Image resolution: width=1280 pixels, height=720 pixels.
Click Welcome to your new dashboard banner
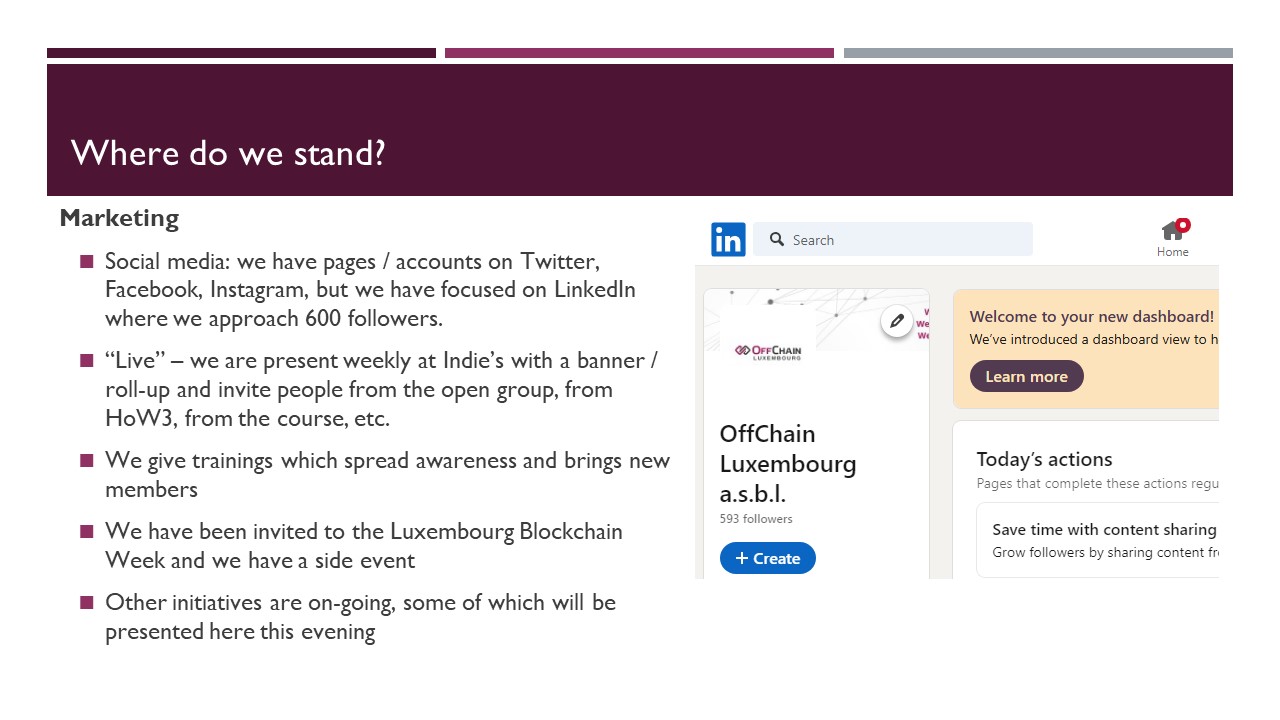point(1086,349)
